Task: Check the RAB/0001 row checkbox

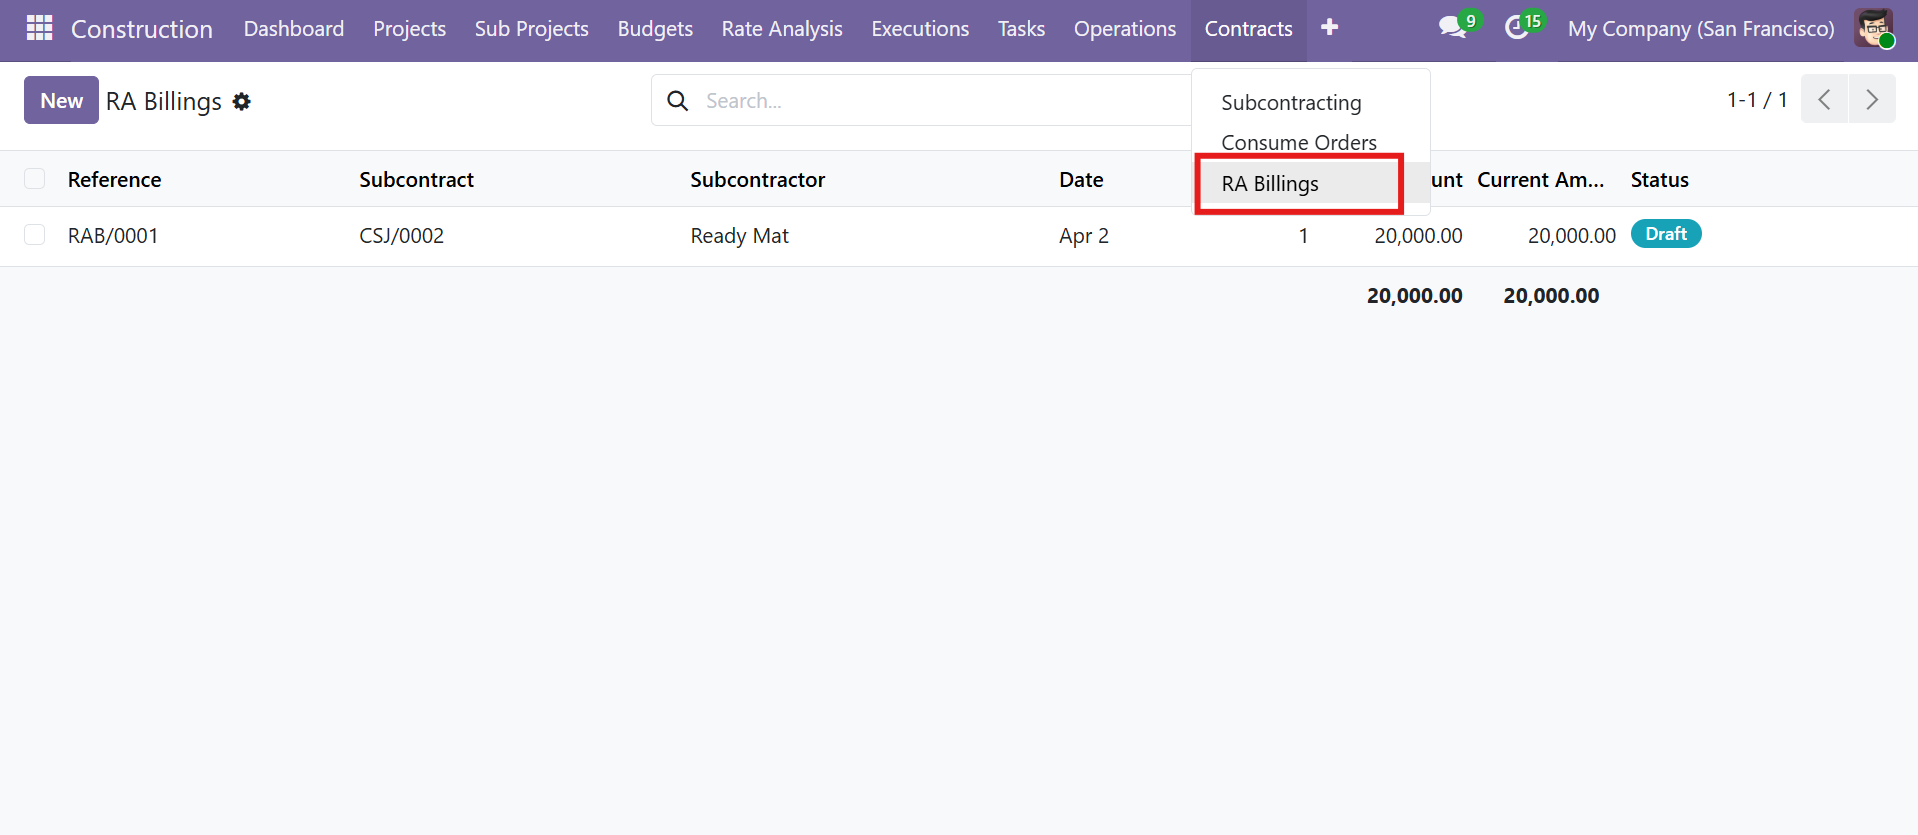Action: pyautogui.click(x=35, y=235)
